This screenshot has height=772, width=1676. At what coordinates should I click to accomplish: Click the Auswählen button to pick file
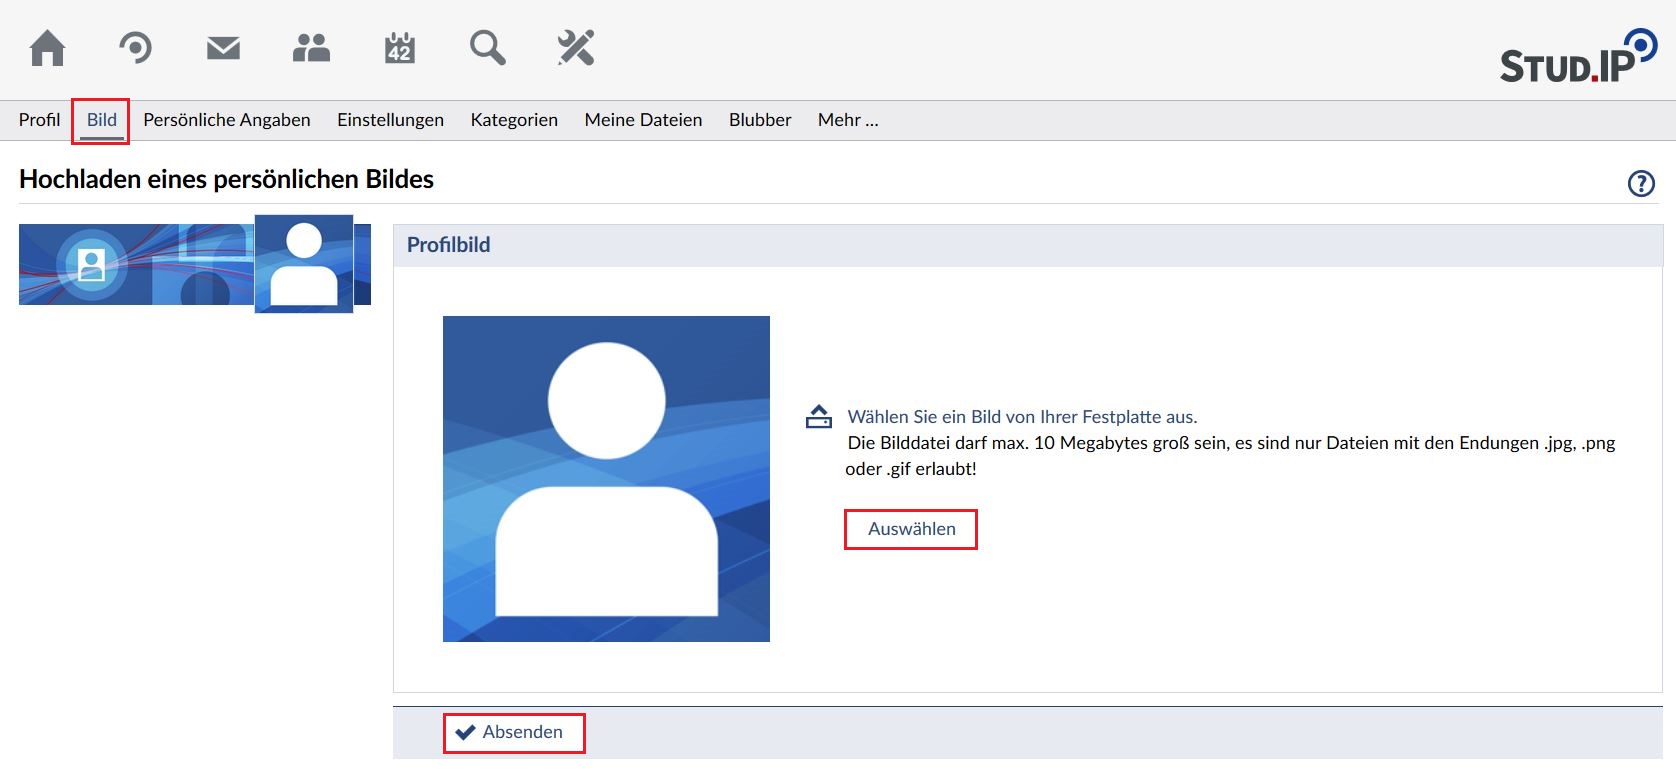point(911,529)
